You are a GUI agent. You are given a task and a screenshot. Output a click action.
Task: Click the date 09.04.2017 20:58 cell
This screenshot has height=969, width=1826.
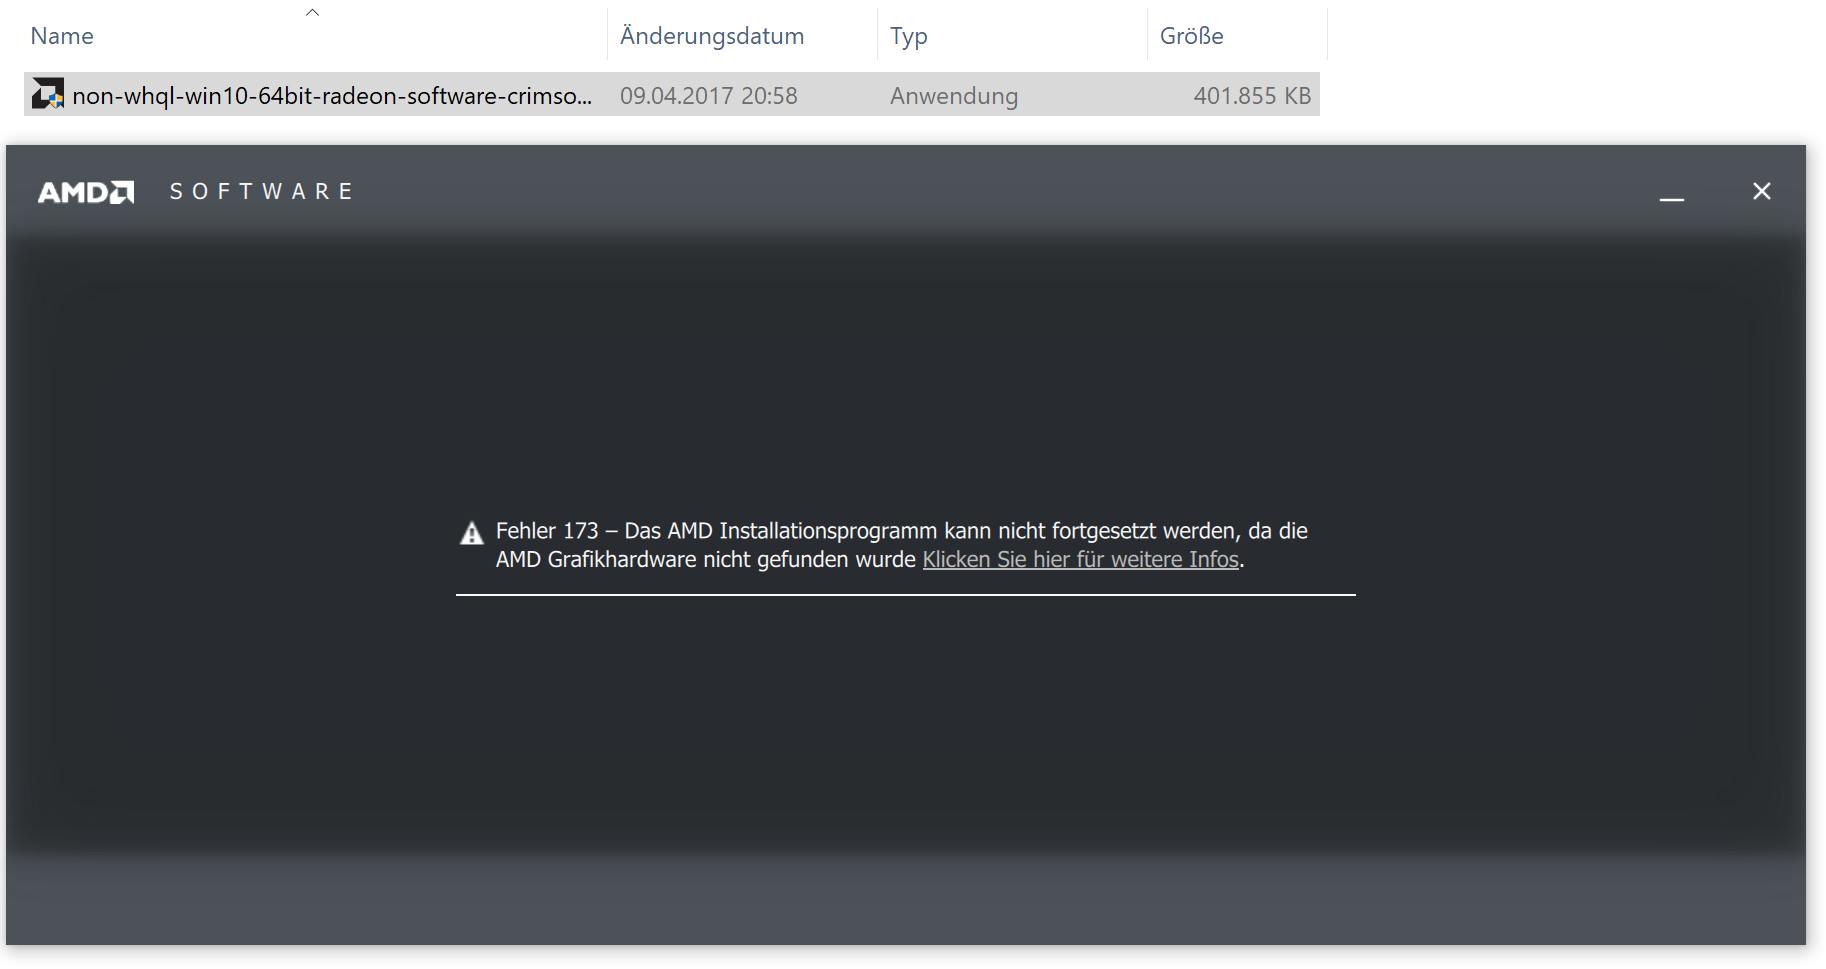click(x=709, y=96)
